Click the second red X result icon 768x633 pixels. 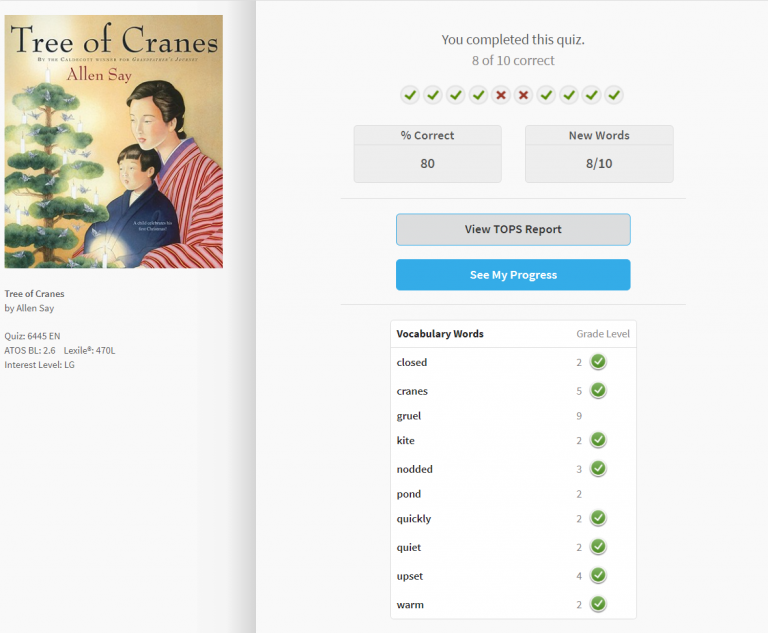point(523,95)
